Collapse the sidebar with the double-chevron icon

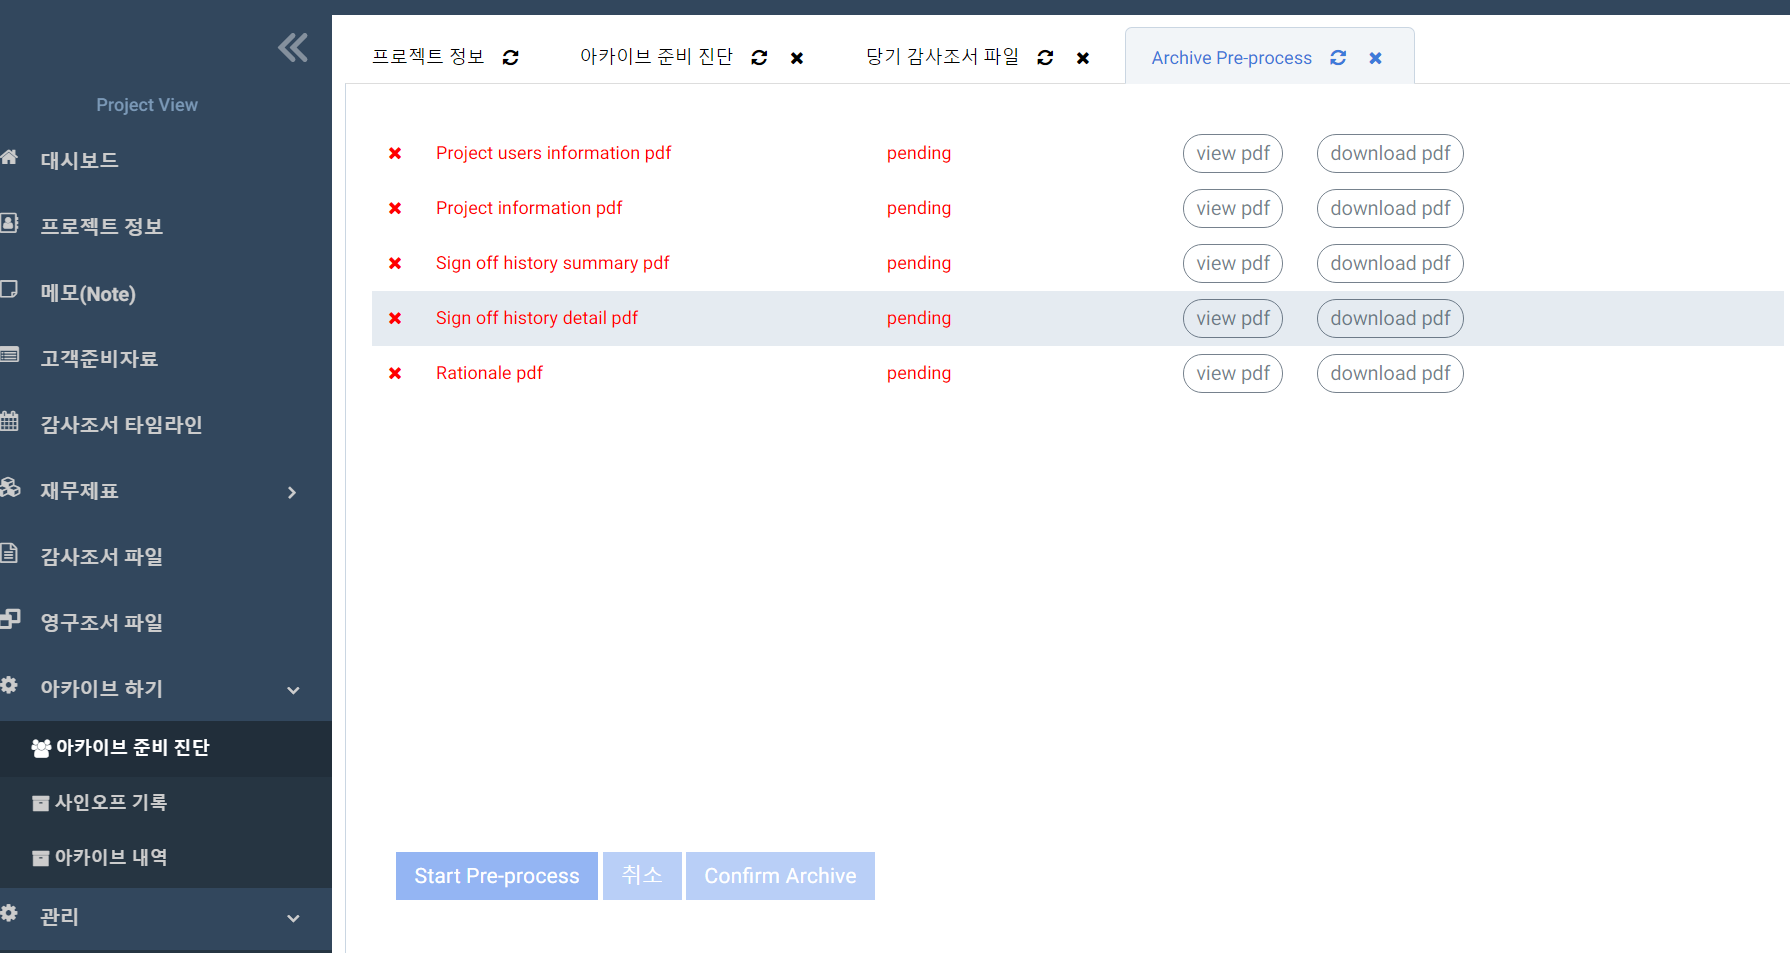click(x=293, y=47)
